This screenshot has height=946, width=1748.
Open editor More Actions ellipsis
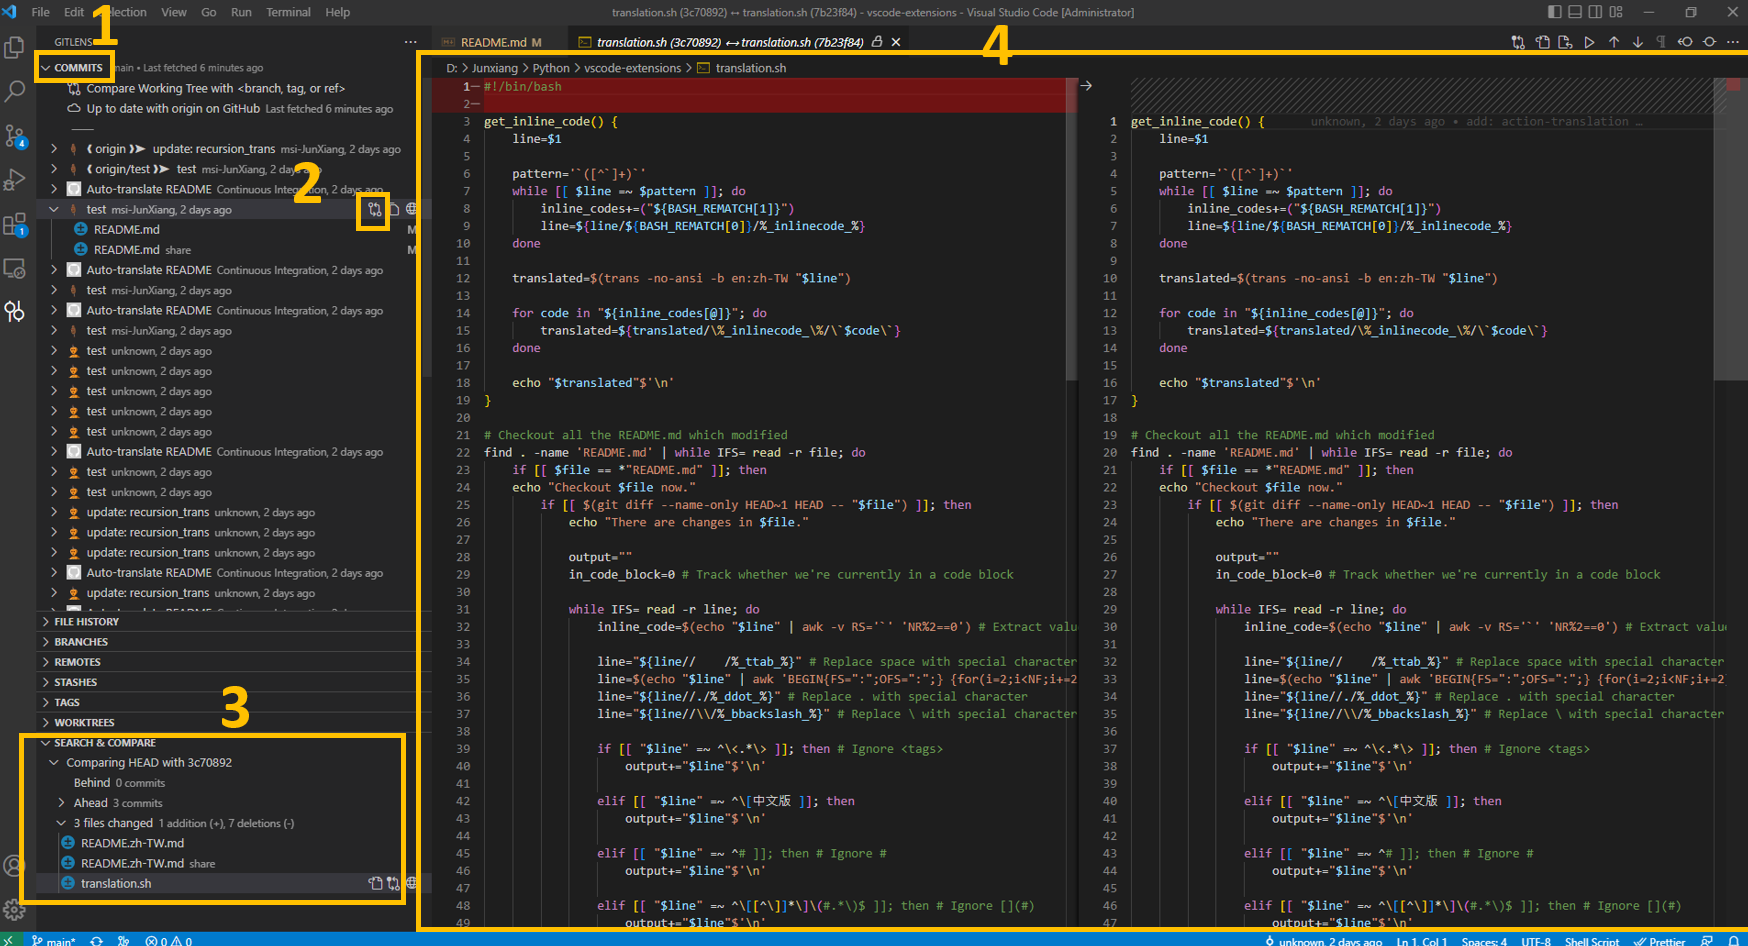pyautogui.click(x=1733, y=42)
